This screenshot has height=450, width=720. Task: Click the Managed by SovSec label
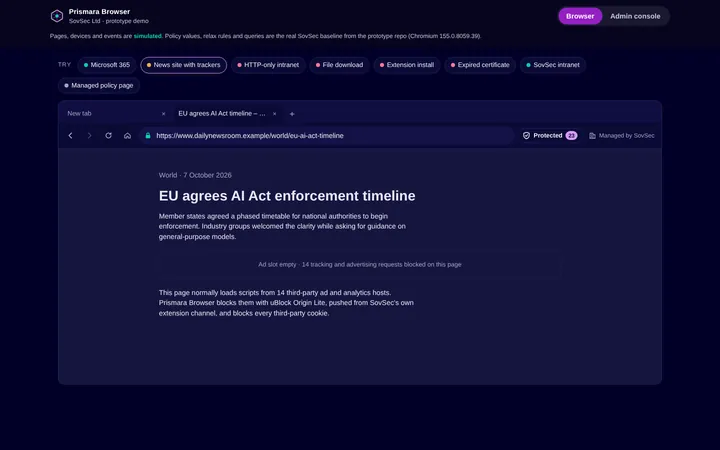(x=626, y=135)
